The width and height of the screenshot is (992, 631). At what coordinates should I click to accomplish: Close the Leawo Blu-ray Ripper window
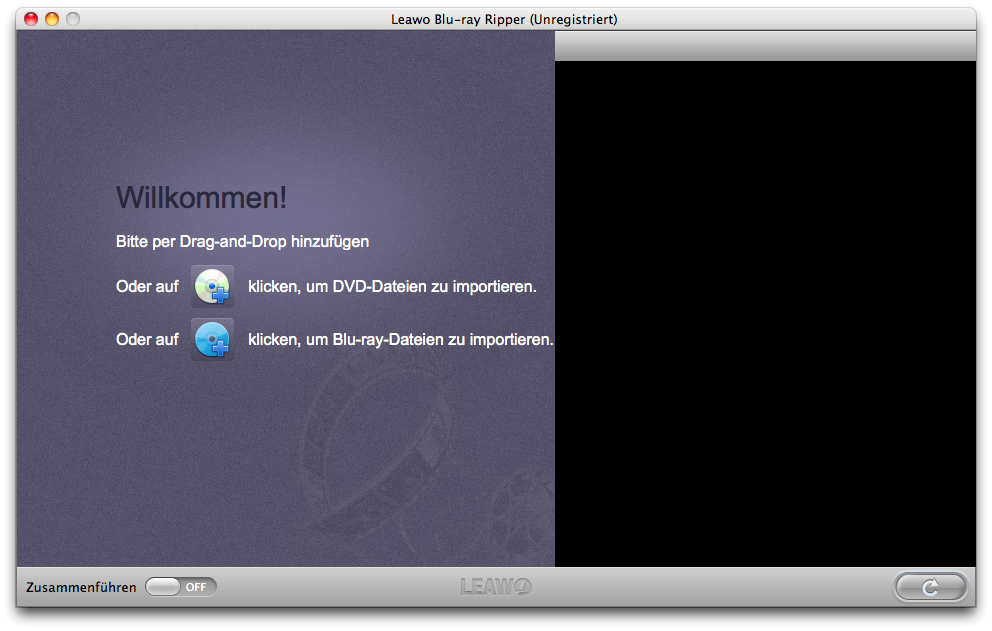[30, 19]
